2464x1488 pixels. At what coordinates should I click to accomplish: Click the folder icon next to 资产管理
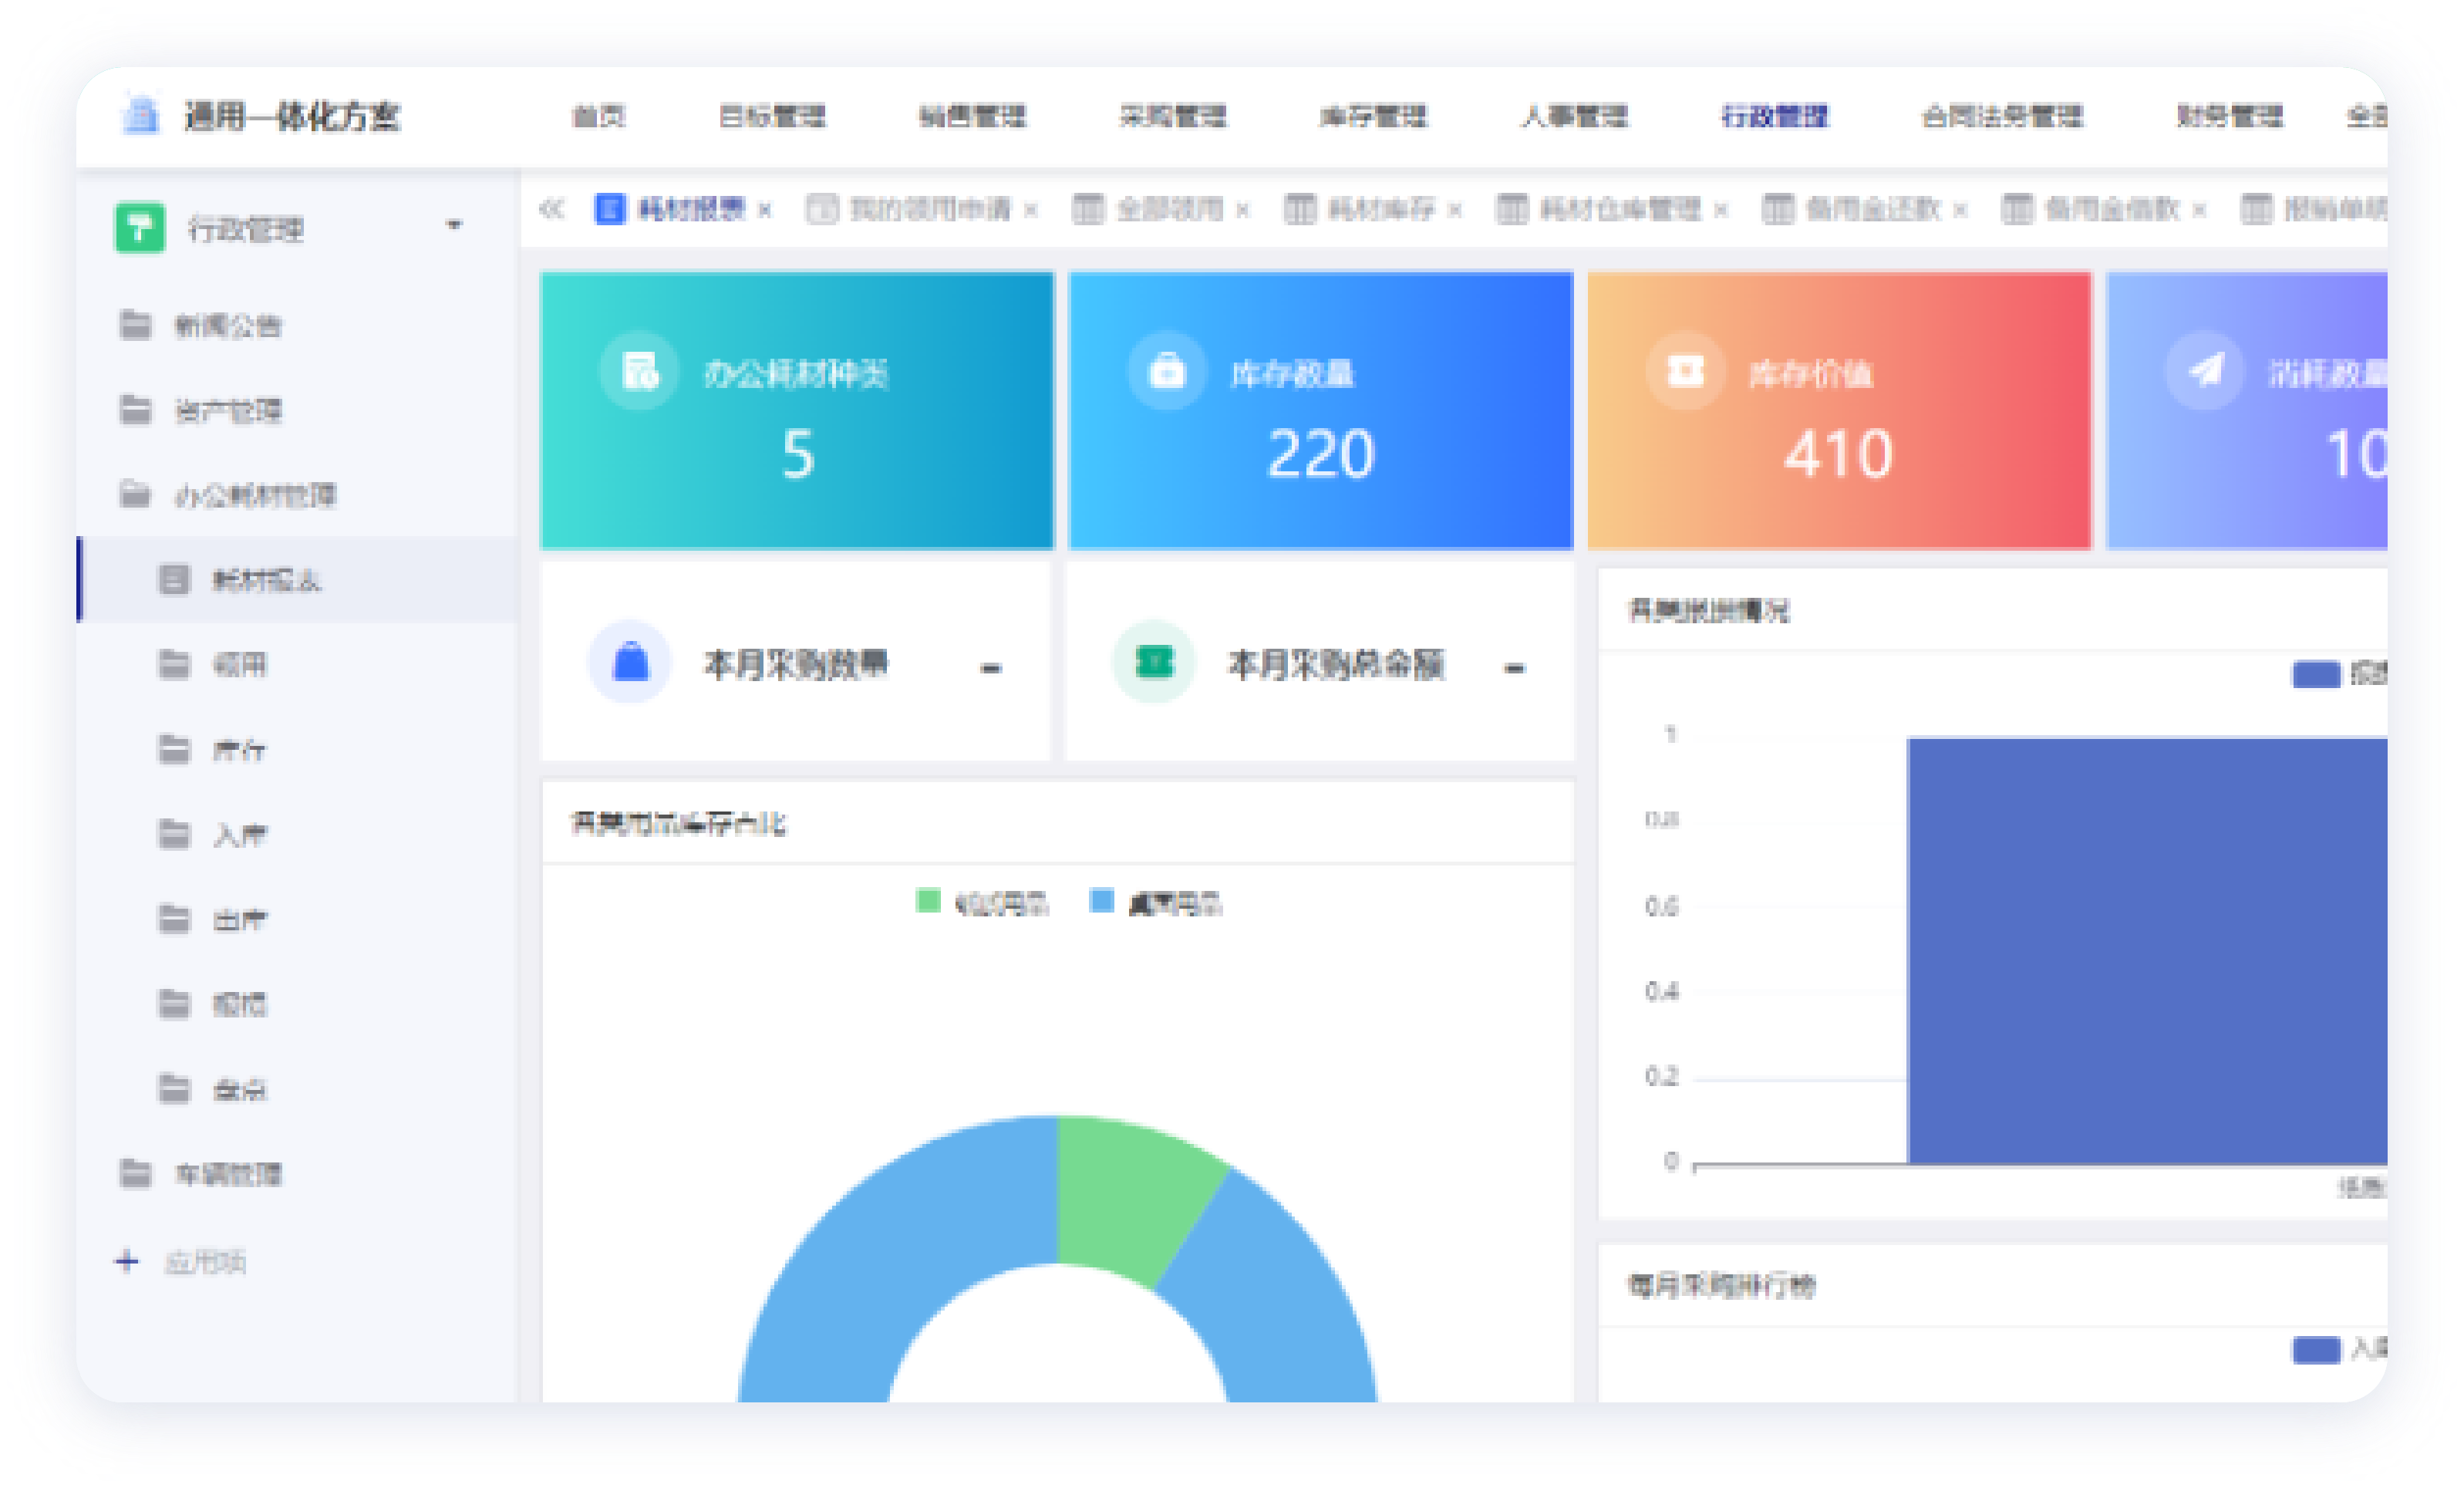(x=135, y=410)
